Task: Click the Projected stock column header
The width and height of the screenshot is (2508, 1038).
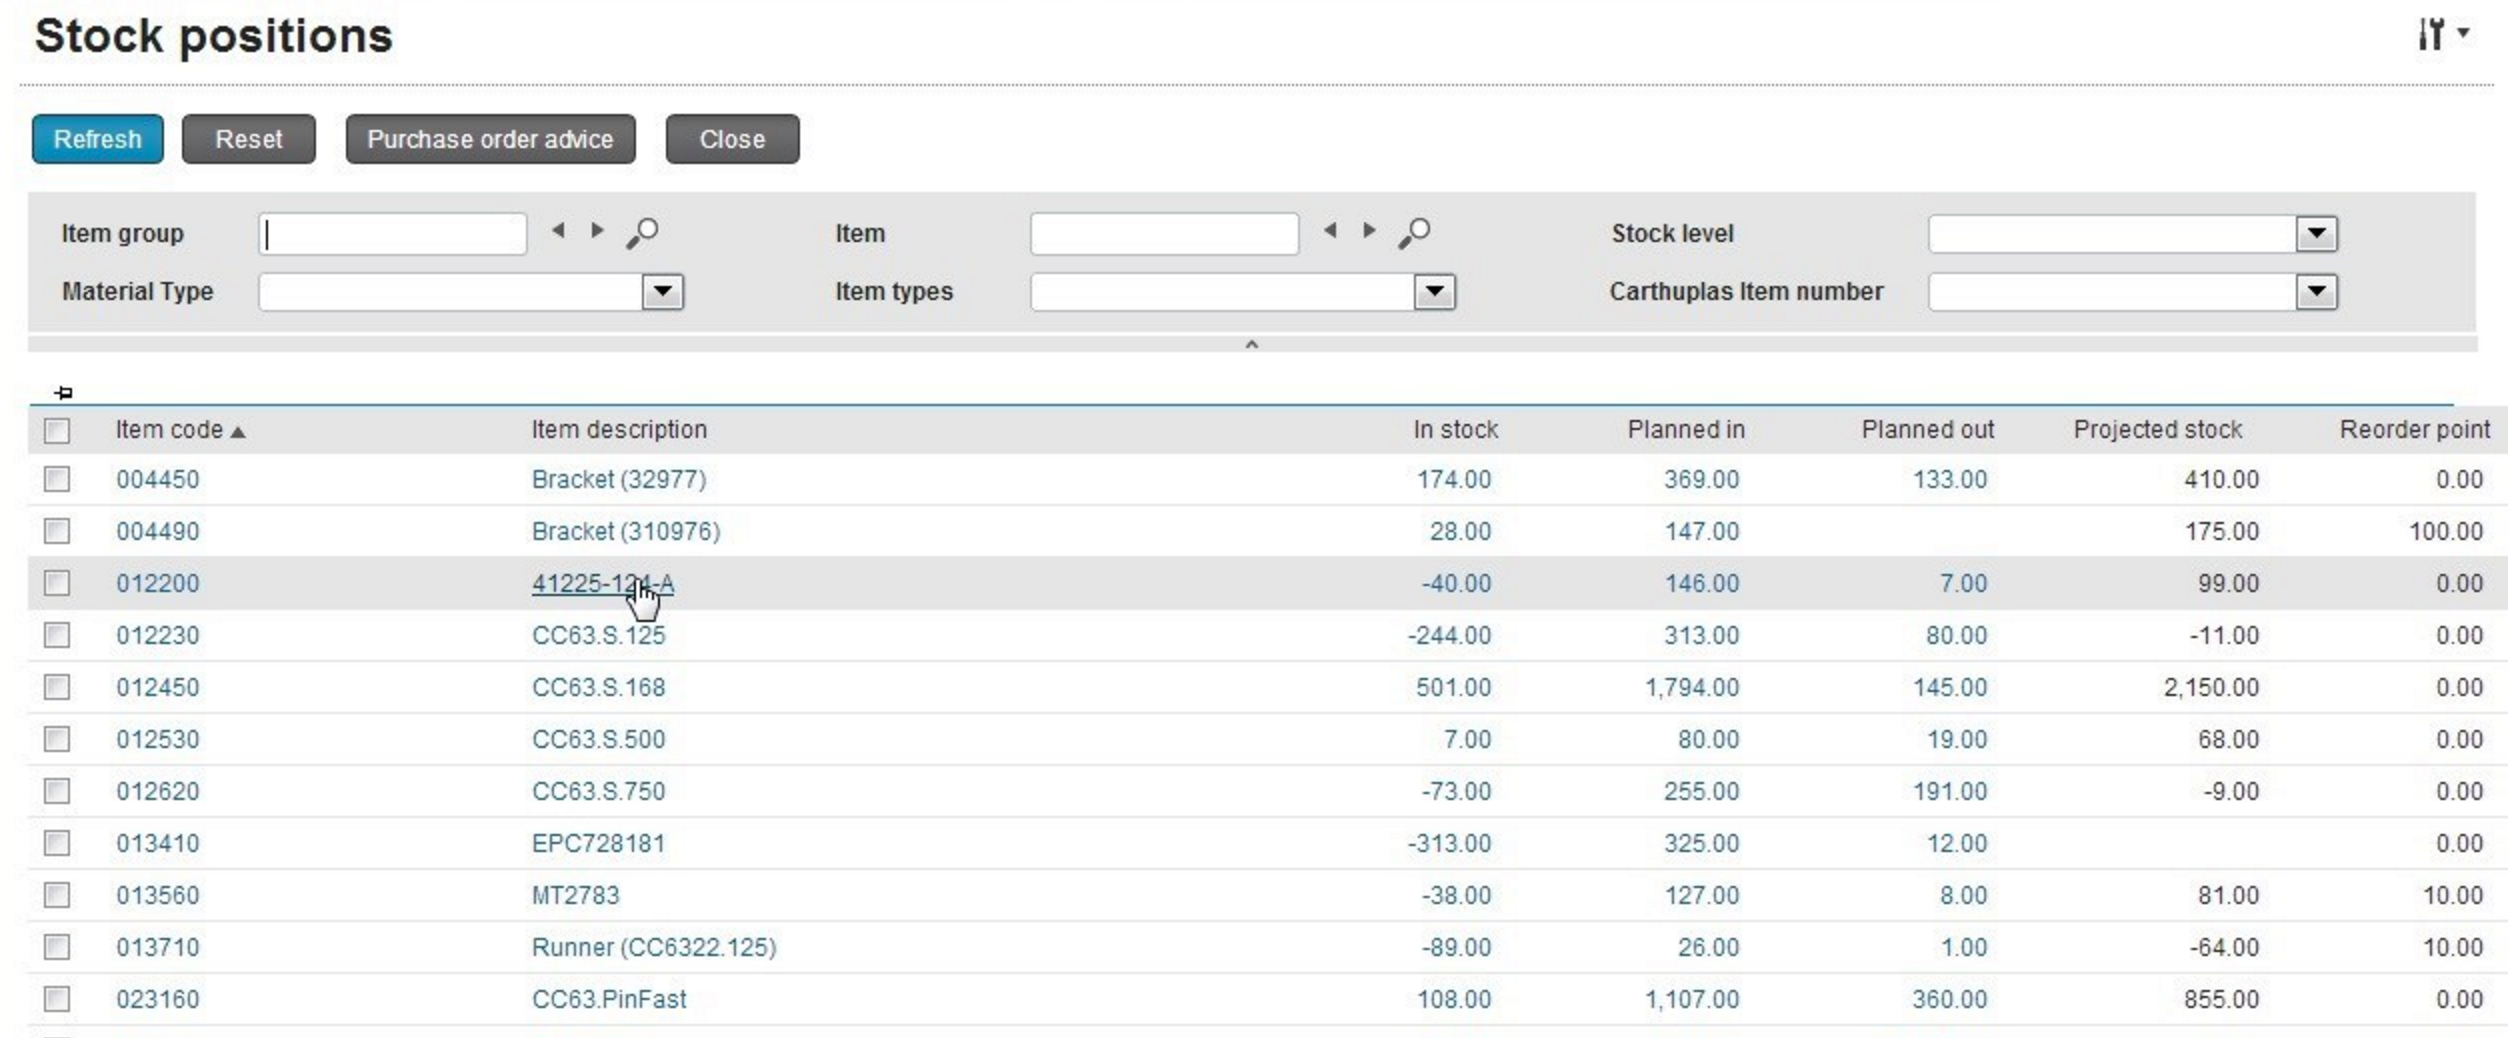Action: tap(2157, 430)
